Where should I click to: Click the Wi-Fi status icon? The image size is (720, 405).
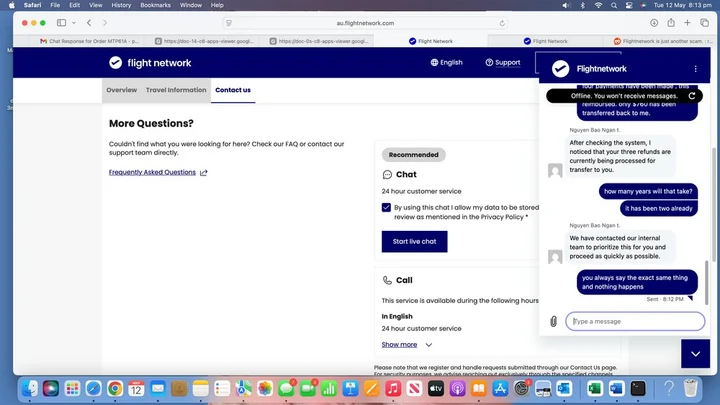point(598,5)
